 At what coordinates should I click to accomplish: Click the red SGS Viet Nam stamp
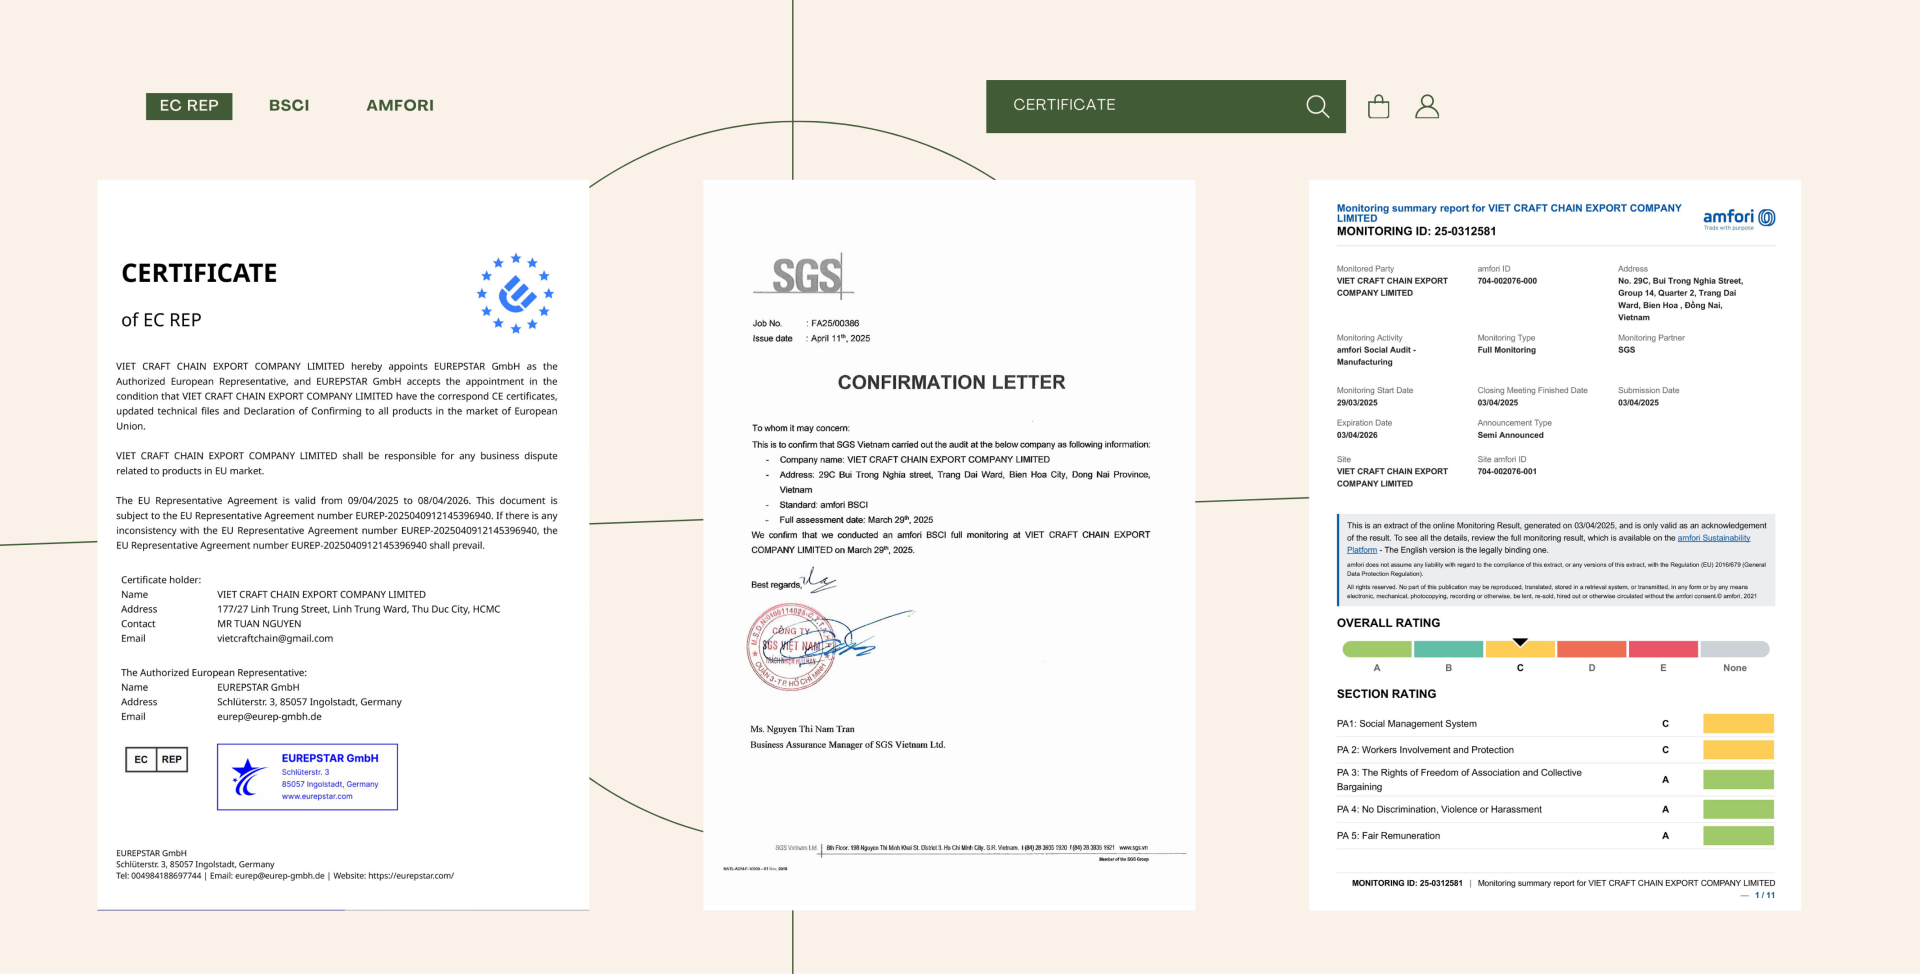(791, 648)
